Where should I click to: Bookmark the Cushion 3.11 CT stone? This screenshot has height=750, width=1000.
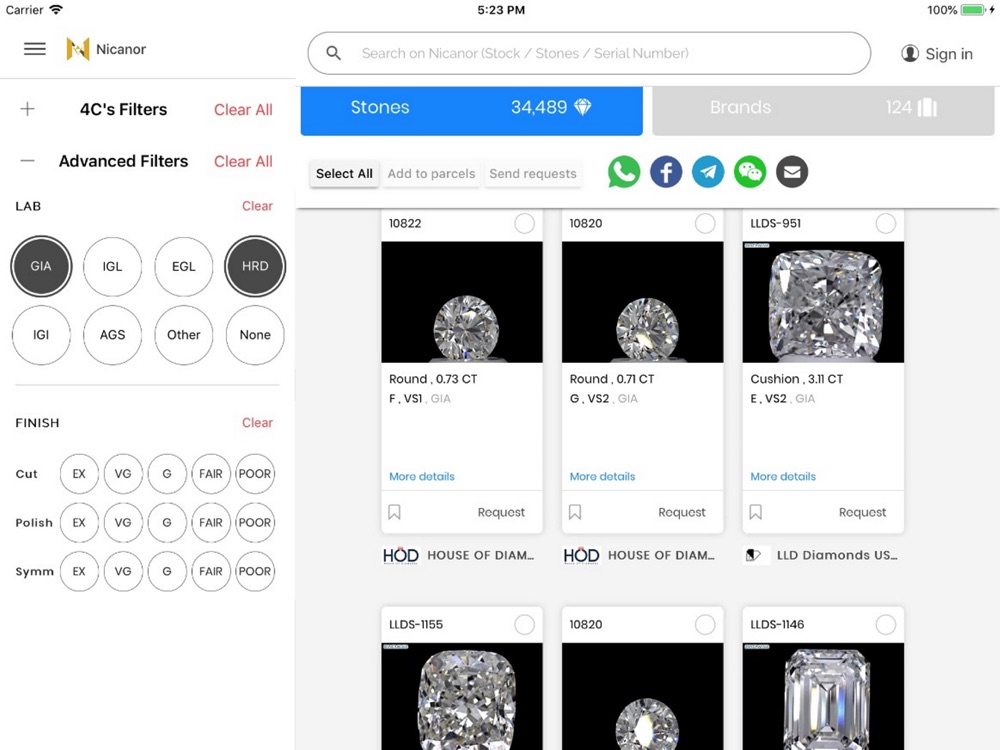756,512
